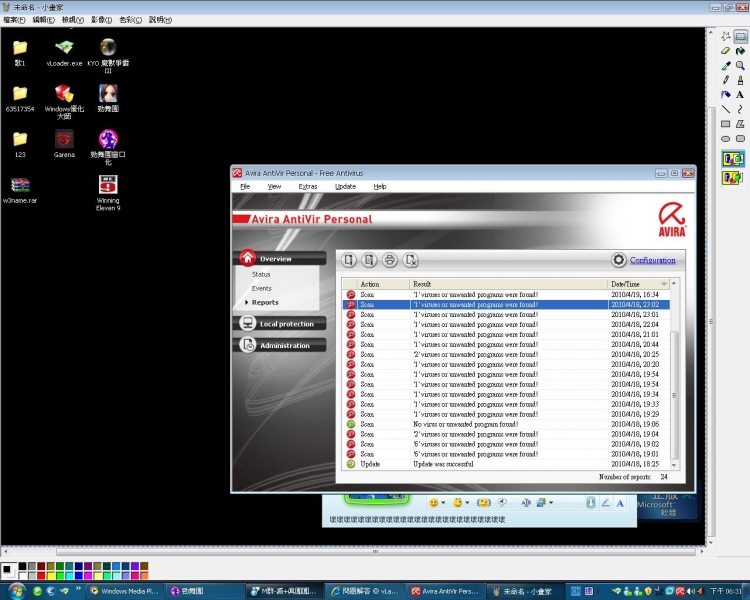The image size is (750, 600).
Task: Expand the Reports arrow in Avira sidebar
Action: 246,302
